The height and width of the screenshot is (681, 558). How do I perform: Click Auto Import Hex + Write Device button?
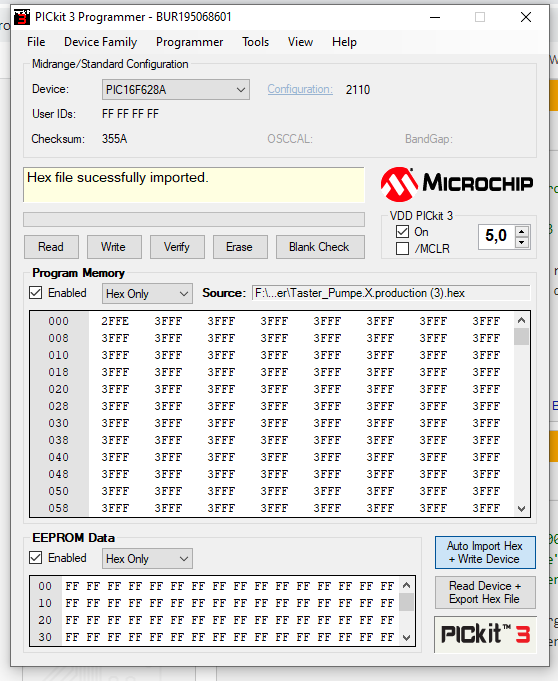point(485,552)
